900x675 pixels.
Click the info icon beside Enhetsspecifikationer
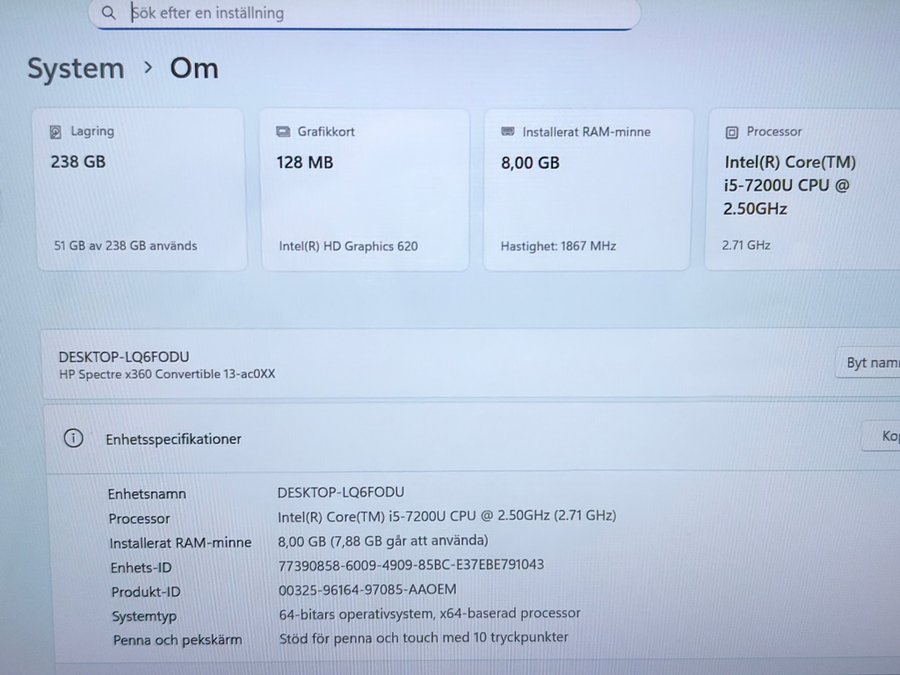tap(73, 438)
